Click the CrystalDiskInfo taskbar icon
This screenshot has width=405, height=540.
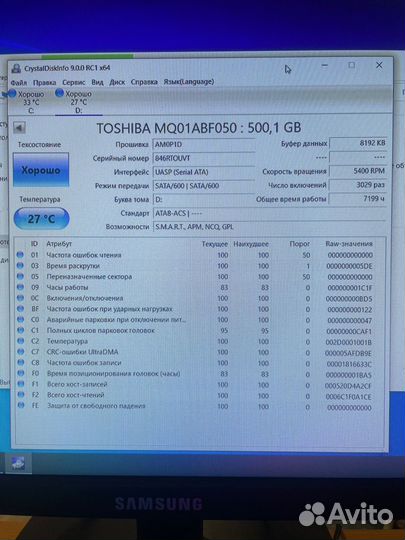(18, 464)
